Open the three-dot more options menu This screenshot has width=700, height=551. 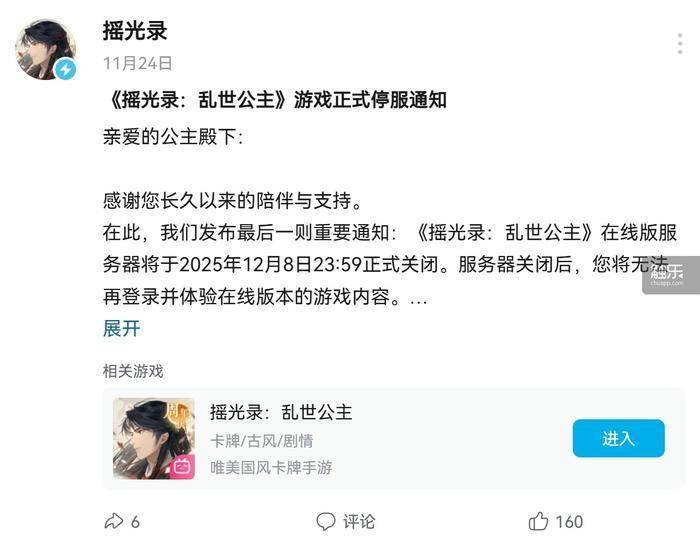click(679, 44)
